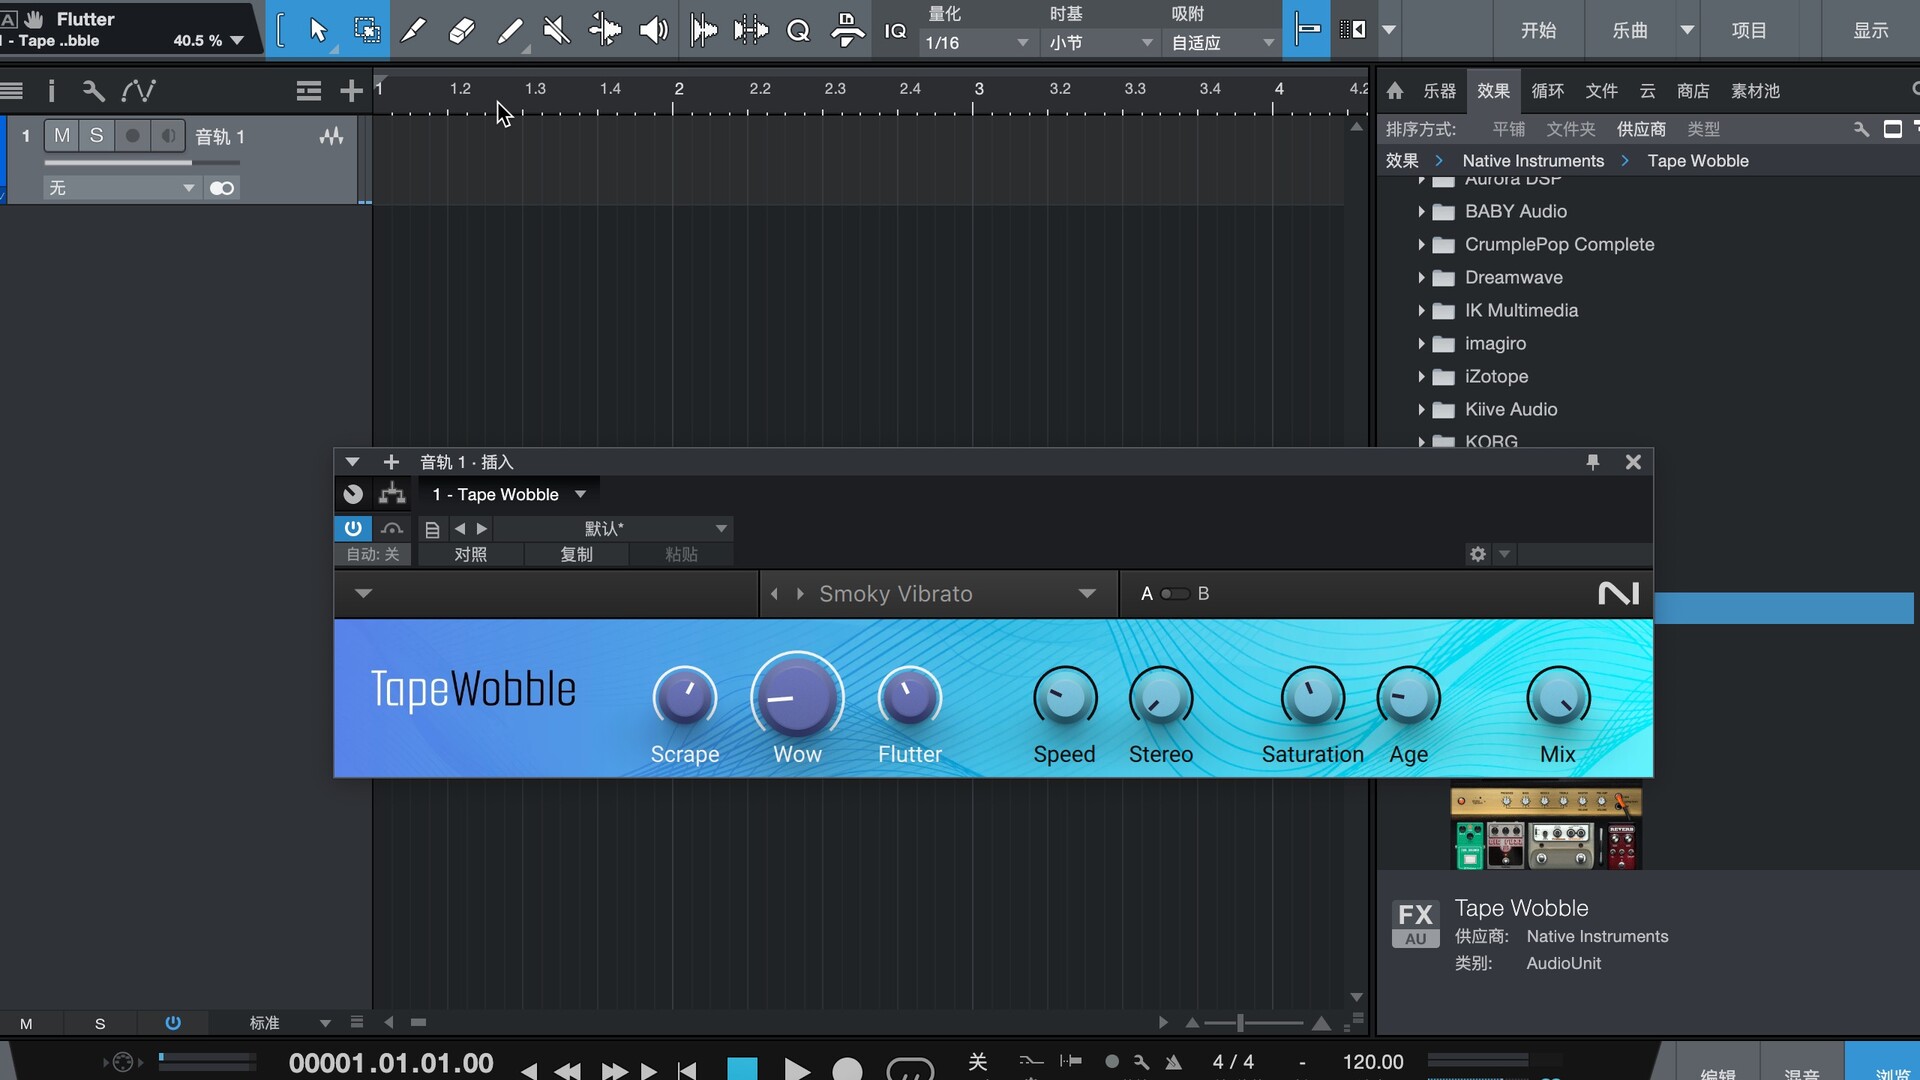Open the Macro stamp toolbar icon
The width and height of the screenshot is (1920, 1080).
click(847, 30)
